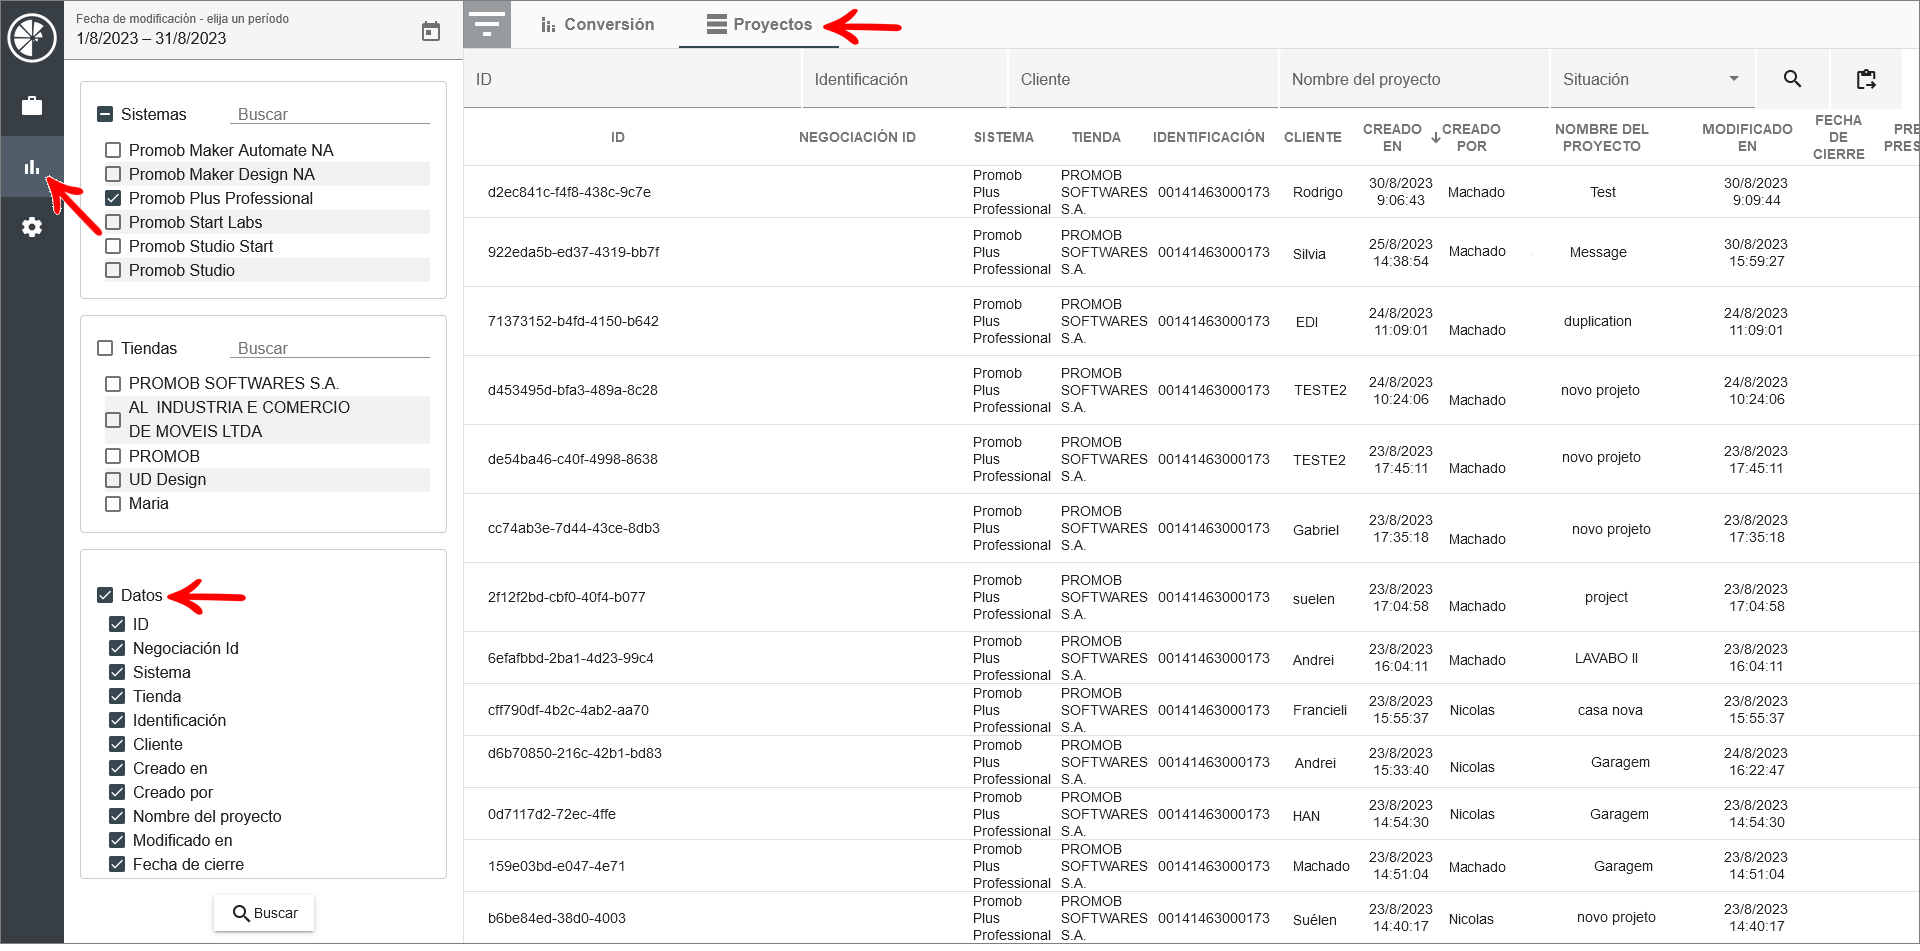Toggle the Datos select-all checkbox
Viewport: 1920px width, 951px height.
click(105, 595)
